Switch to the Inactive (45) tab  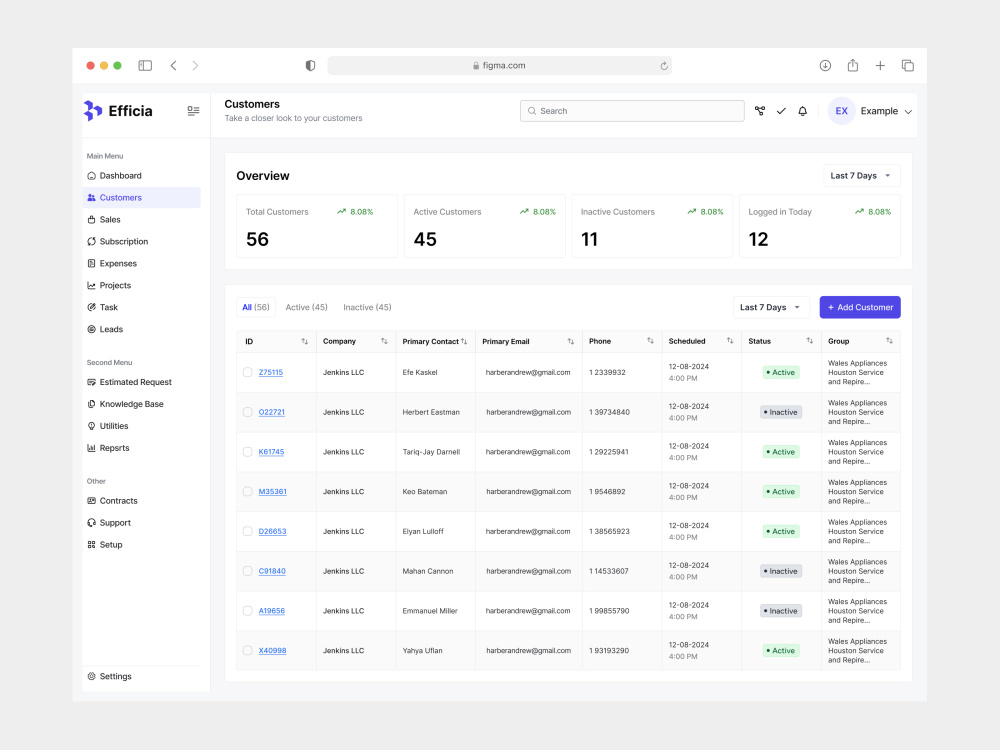pos(367,307)
